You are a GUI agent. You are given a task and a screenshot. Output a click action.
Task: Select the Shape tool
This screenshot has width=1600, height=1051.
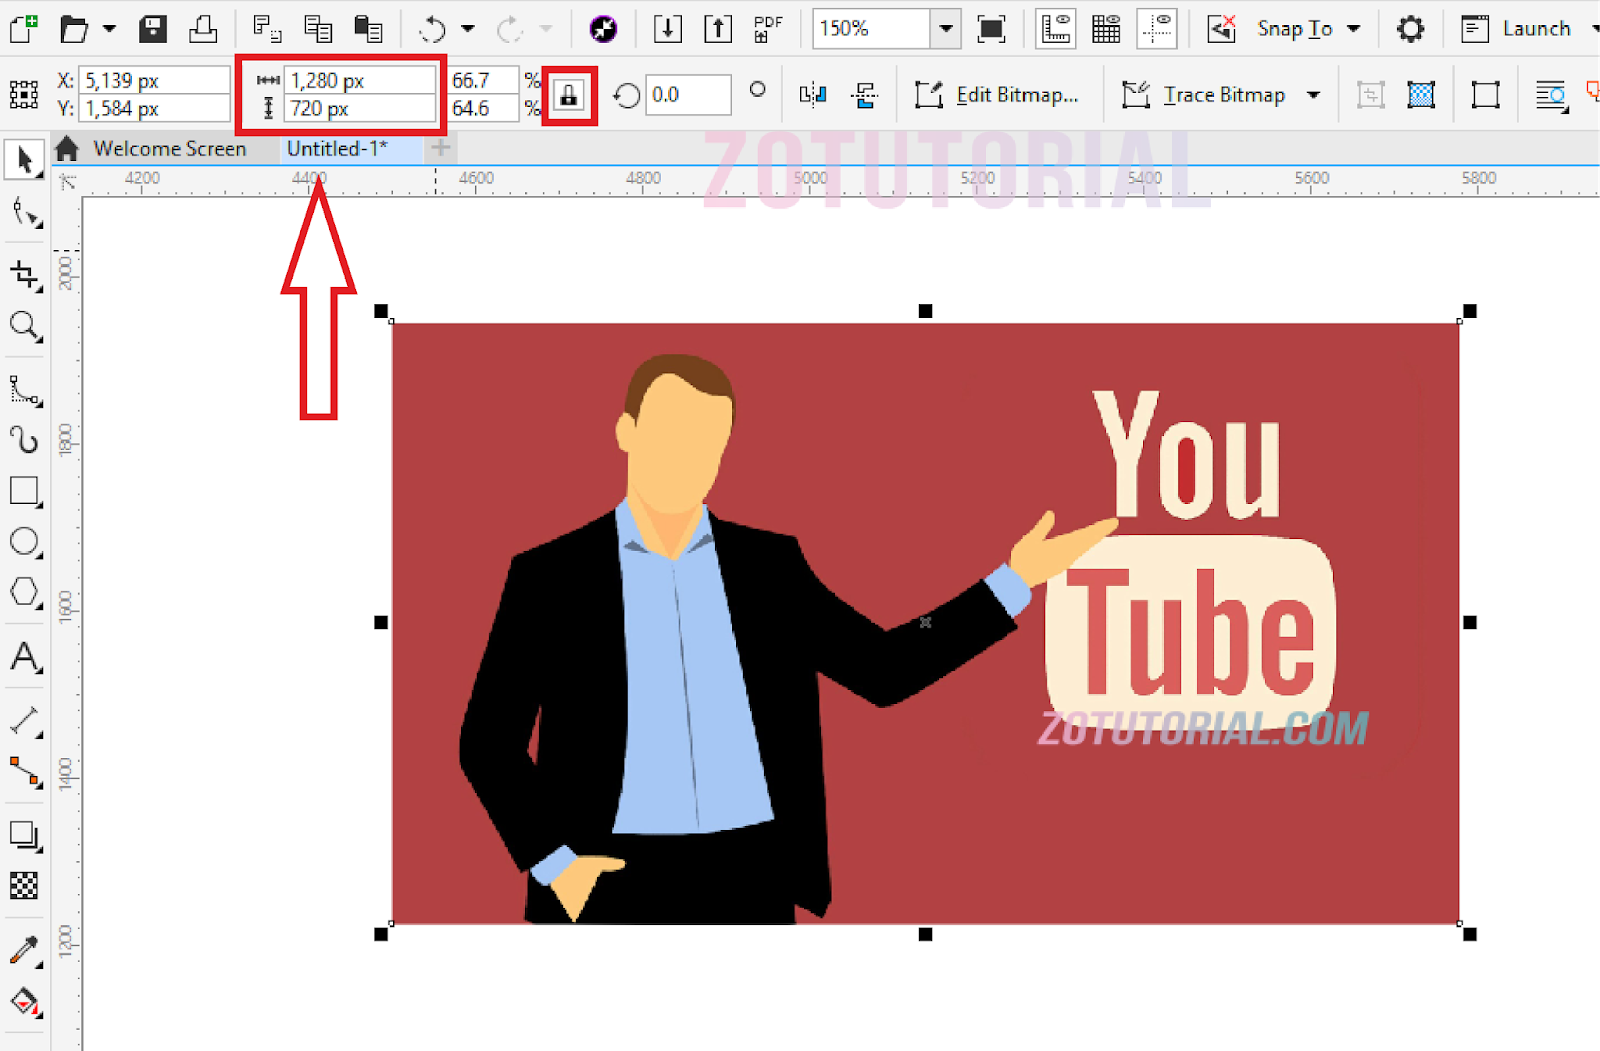(x=25, y=213)
